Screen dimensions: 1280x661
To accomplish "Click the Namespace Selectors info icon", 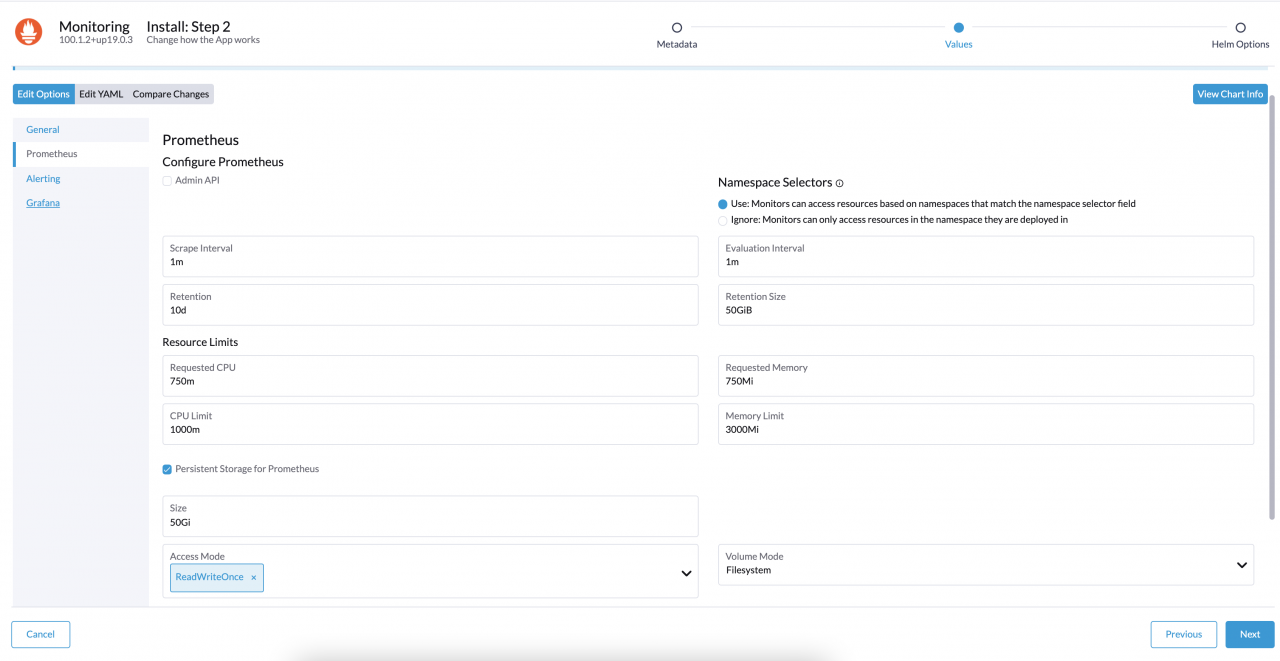I will point(839,183).
